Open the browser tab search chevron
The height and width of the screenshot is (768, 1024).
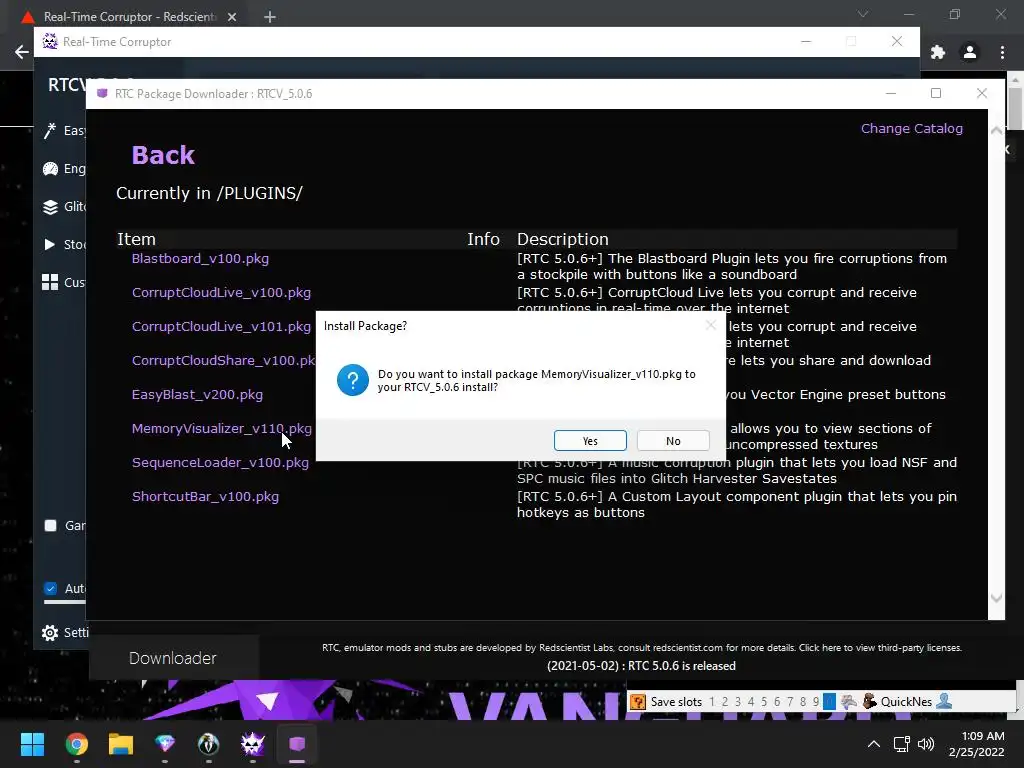click(863, 14)
